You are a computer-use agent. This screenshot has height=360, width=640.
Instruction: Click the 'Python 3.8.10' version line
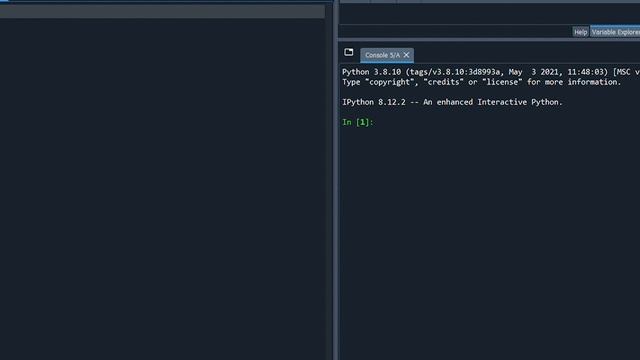(491, 72)
